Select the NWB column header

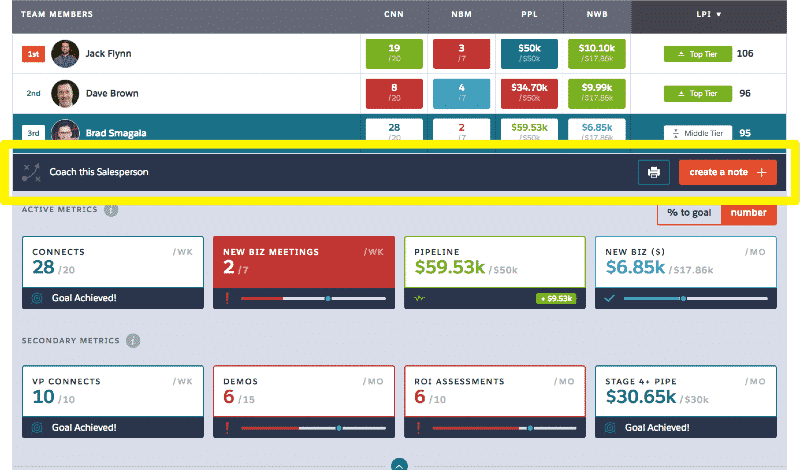tap(597, 14)
